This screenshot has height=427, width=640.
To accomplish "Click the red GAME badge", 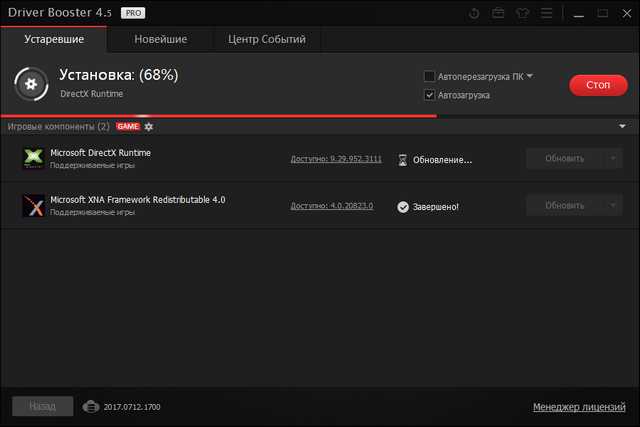I will 128,127.
